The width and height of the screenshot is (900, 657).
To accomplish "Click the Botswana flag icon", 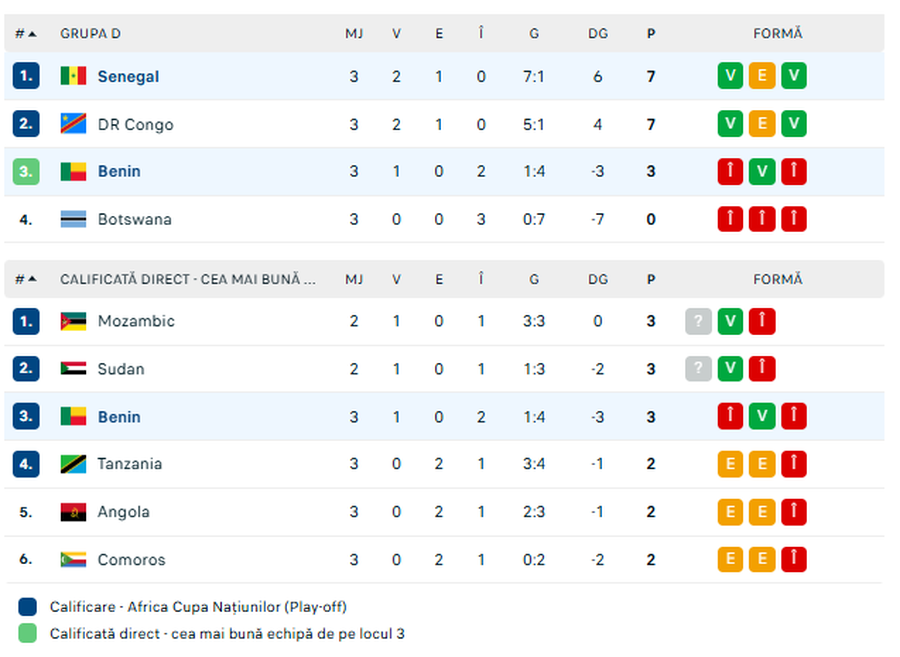I will (x=73, y=219).
